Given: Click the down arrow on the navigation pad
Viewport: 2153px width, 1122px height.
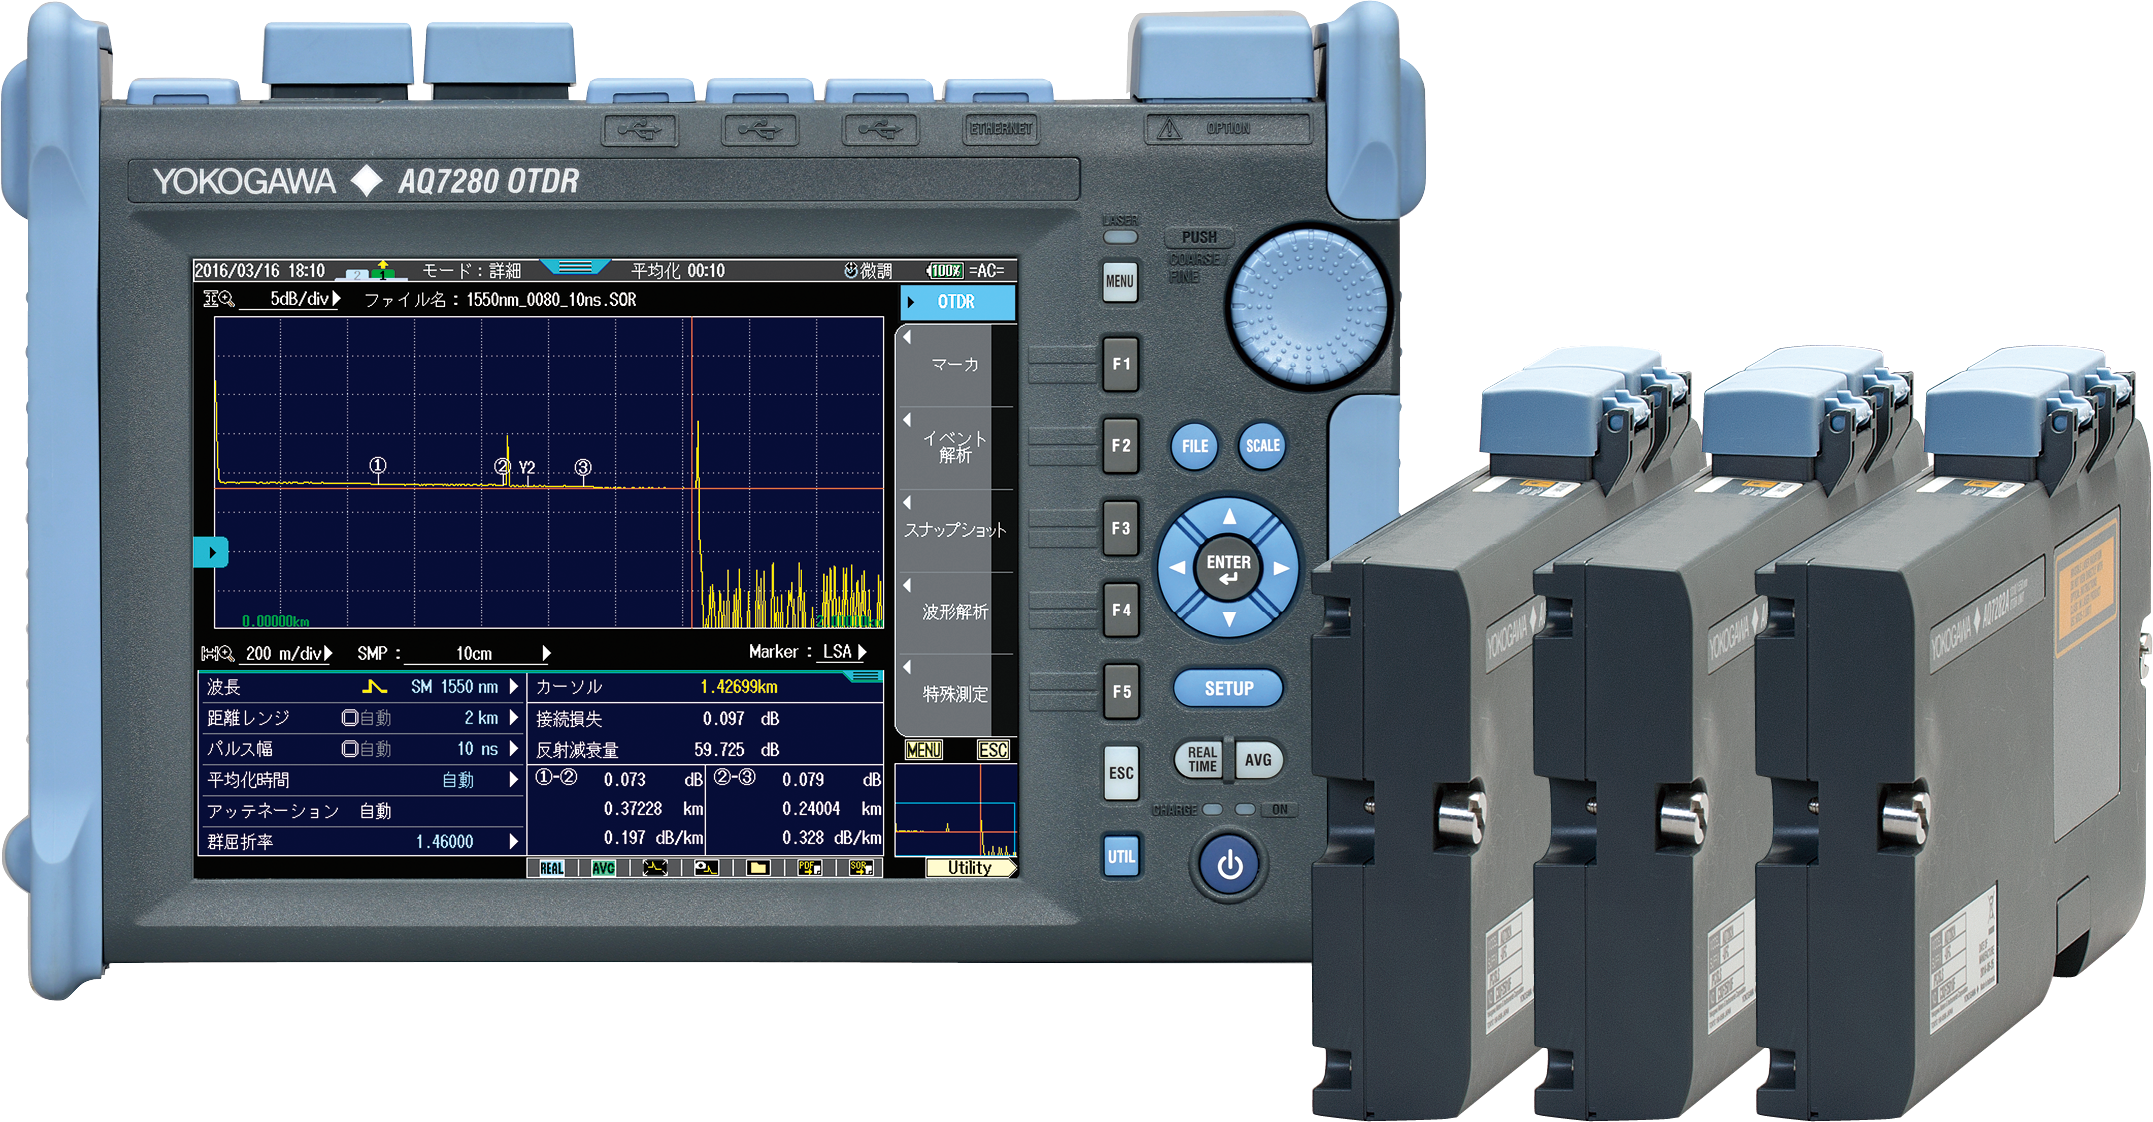Looking at the screenshot, I should pyautogui.click(x=1229, y=619).
